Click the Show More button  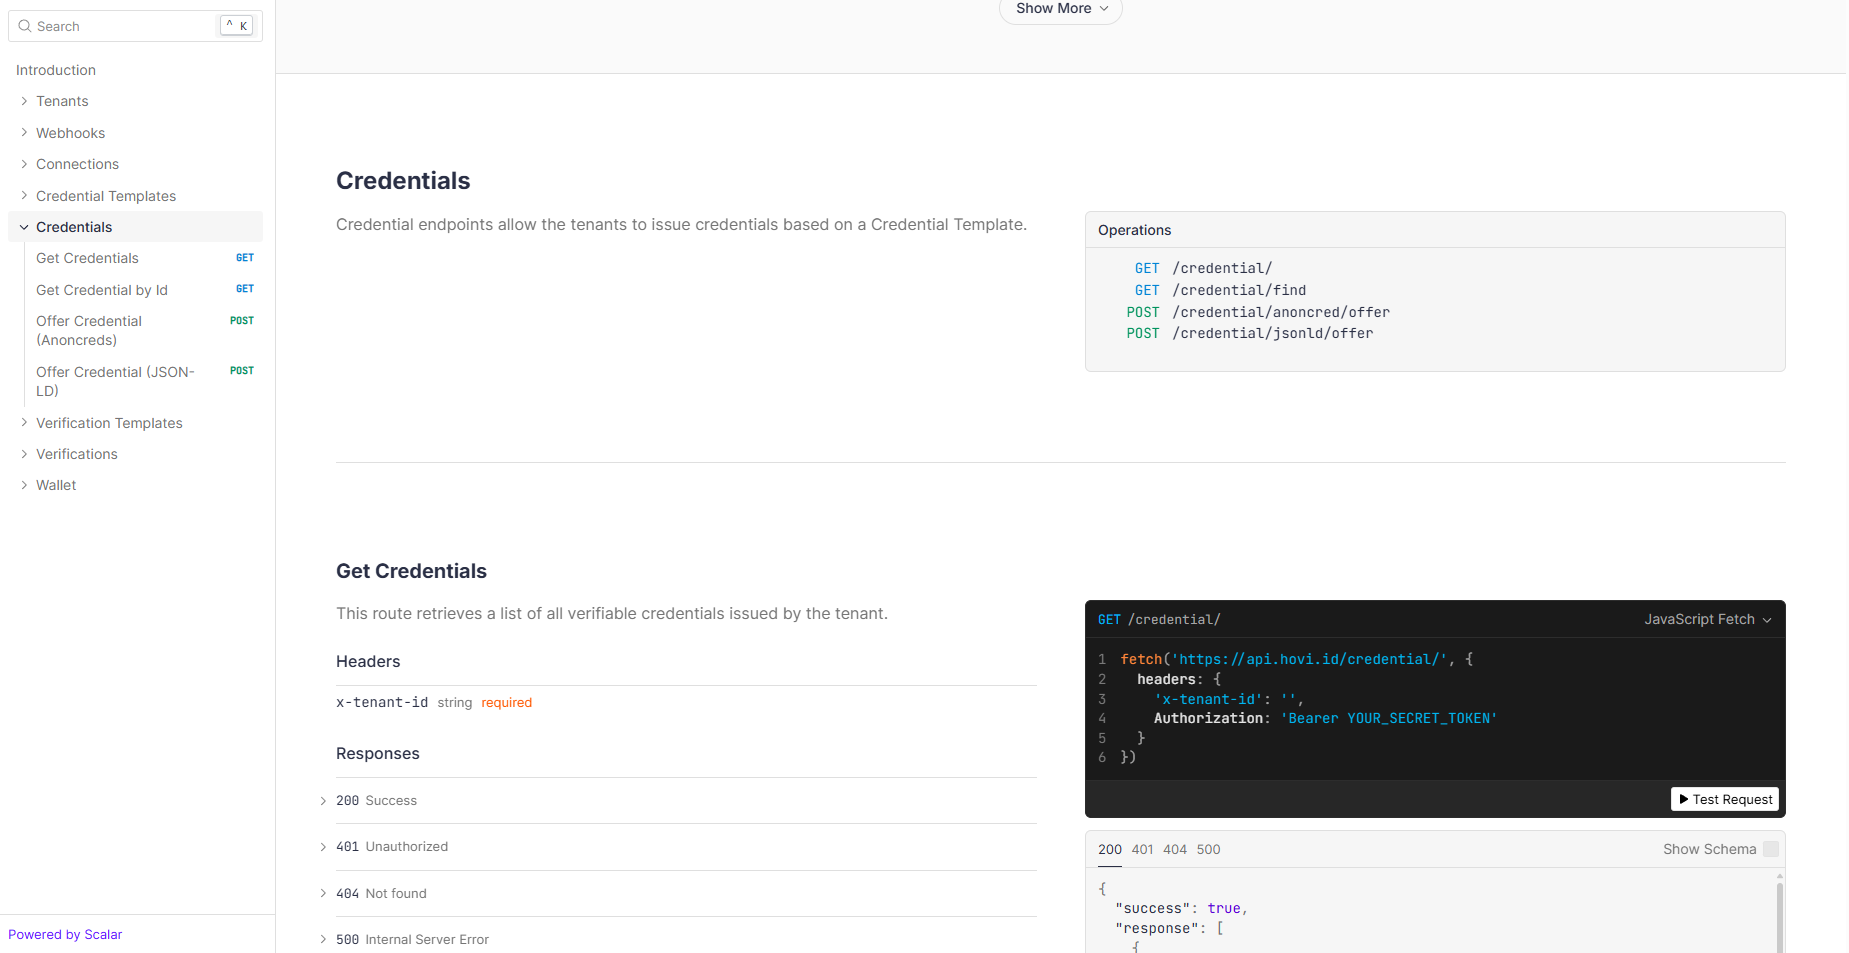coord(1060,9)
